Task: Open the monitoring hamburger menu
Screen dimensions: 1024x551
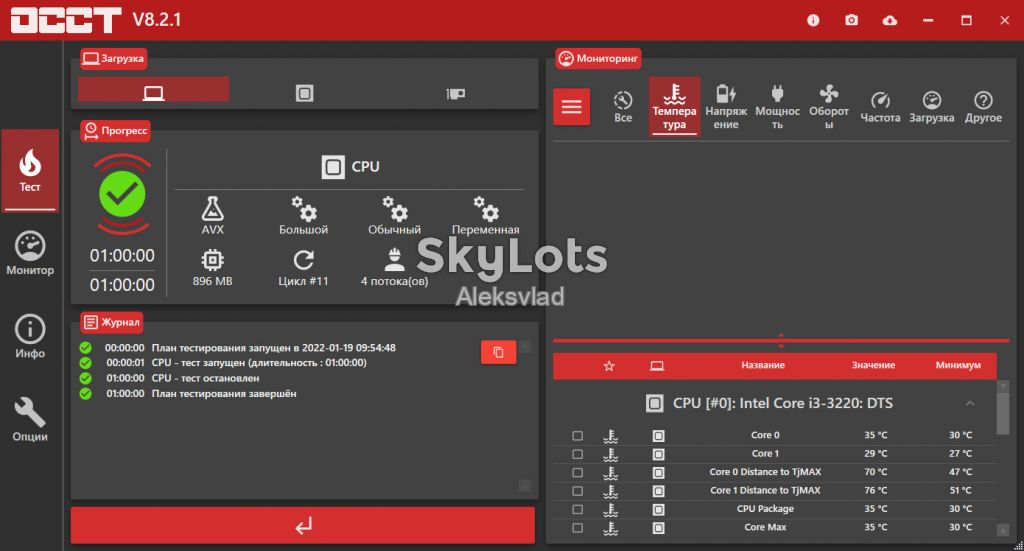Action: tap(571, 106)
